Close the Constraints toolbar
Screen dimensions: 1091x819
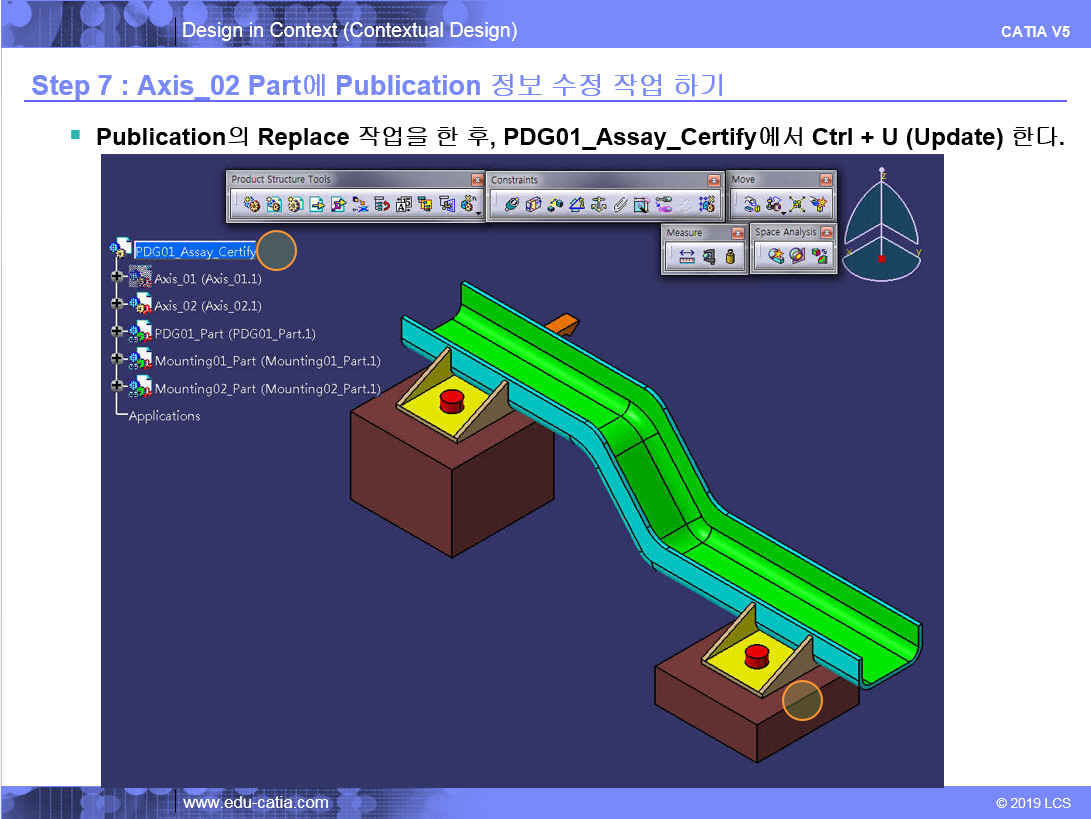pos(714,180)
